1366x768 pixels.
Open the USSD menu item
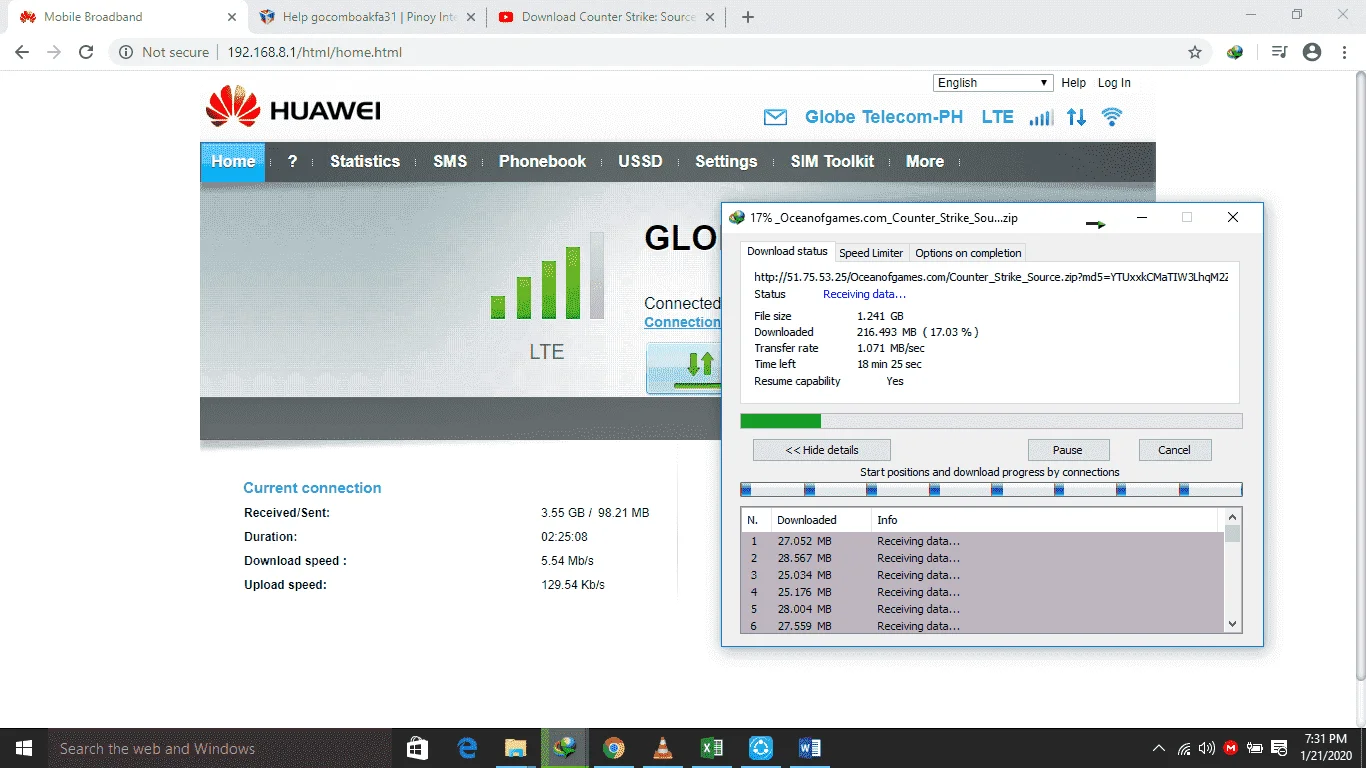pyautogui.click(x=640, y=161)
